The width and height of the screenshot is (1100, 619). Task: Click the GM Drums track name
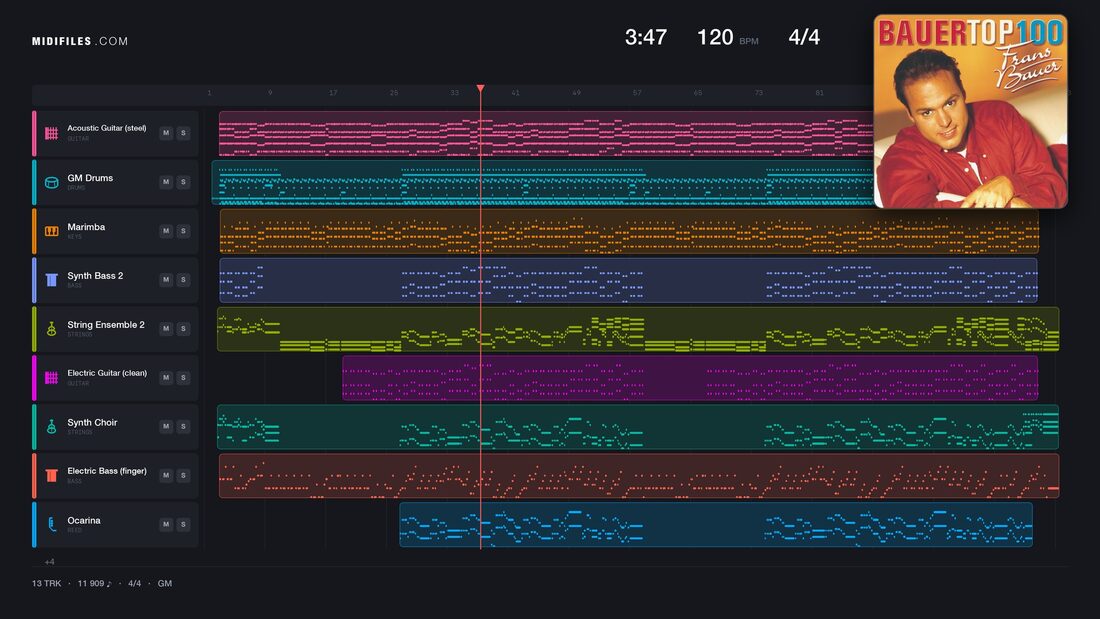90,178
